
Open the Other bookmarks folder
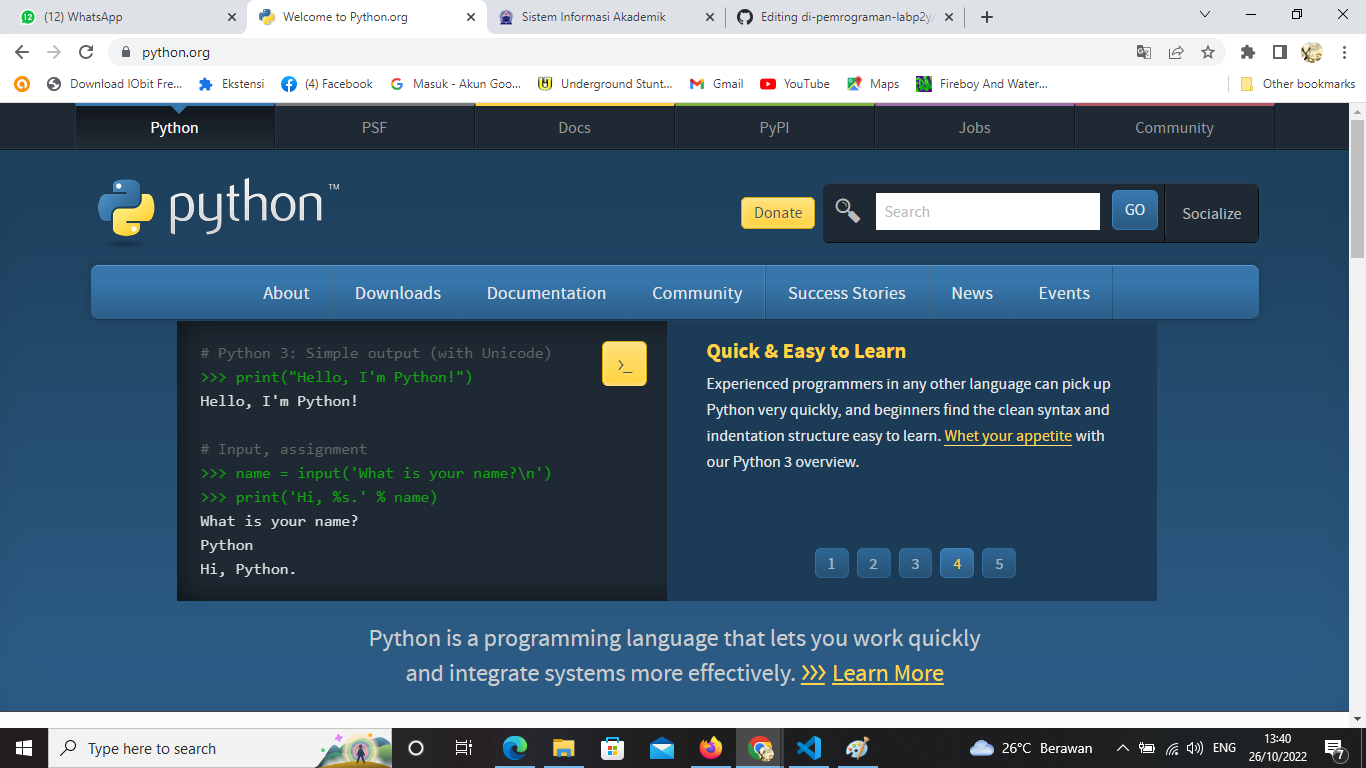(1297, 84)
